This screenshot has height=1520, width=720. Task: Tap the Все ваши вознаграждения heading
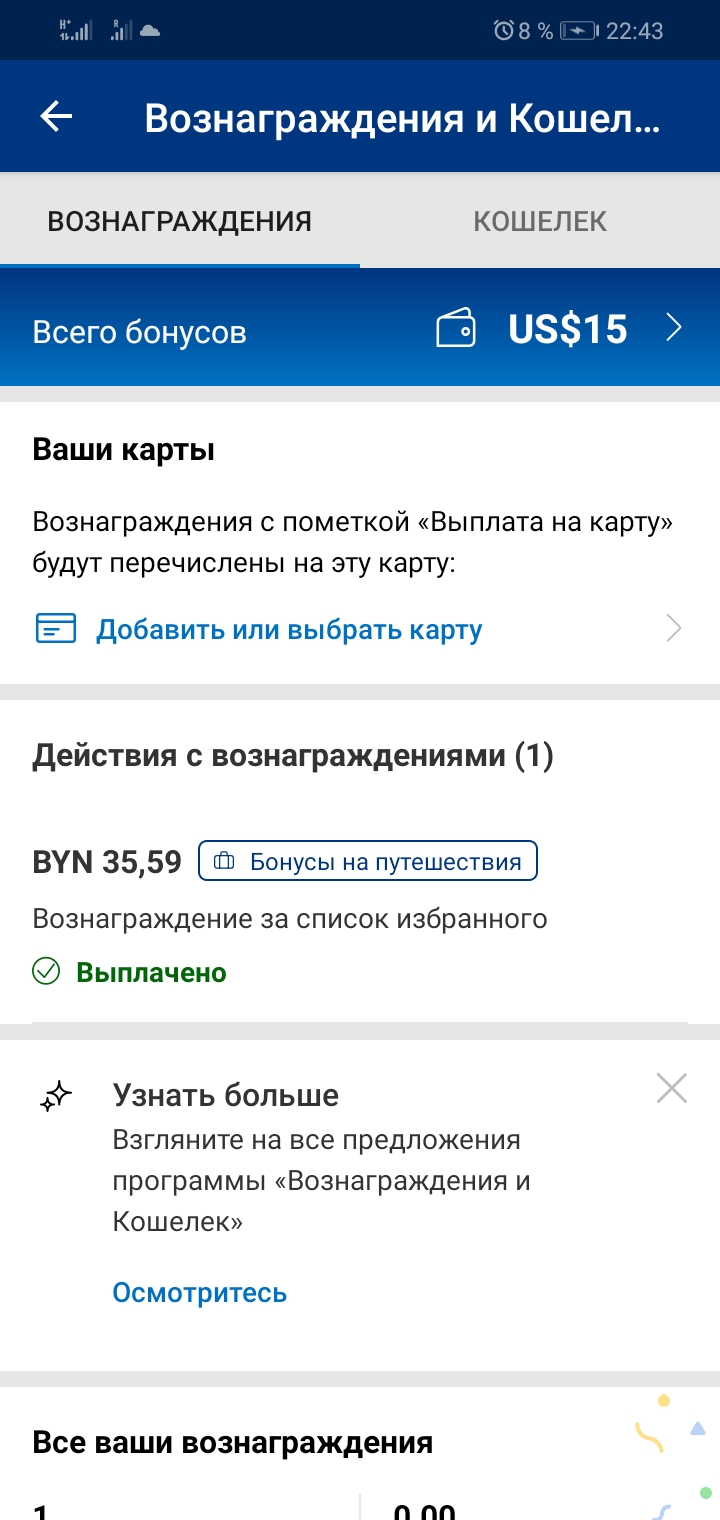233,1442
